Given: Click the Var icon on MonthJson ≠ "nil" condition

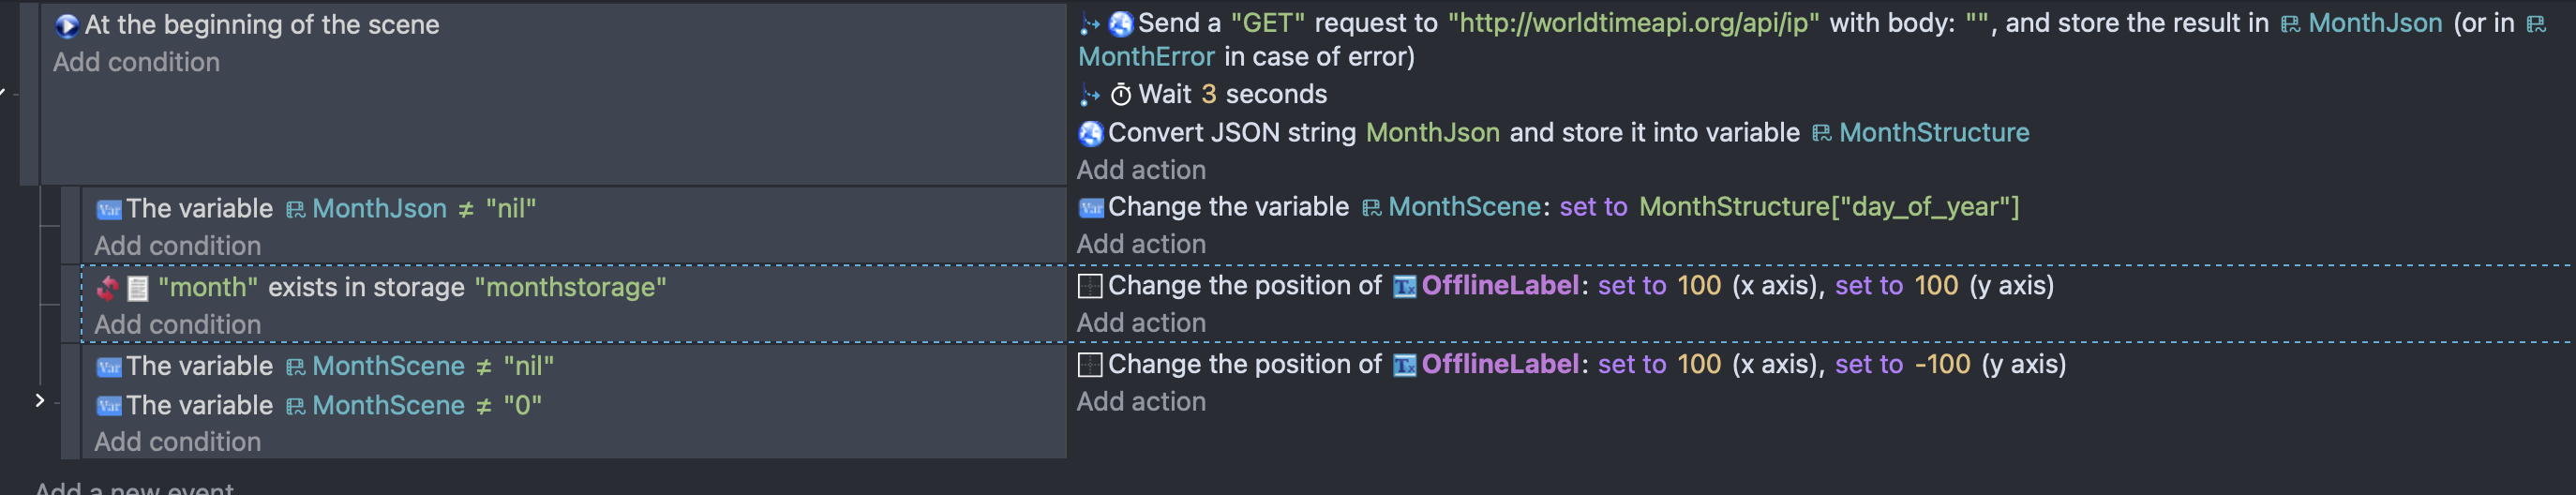Looking at the screenshot, I should click(108, 209).
